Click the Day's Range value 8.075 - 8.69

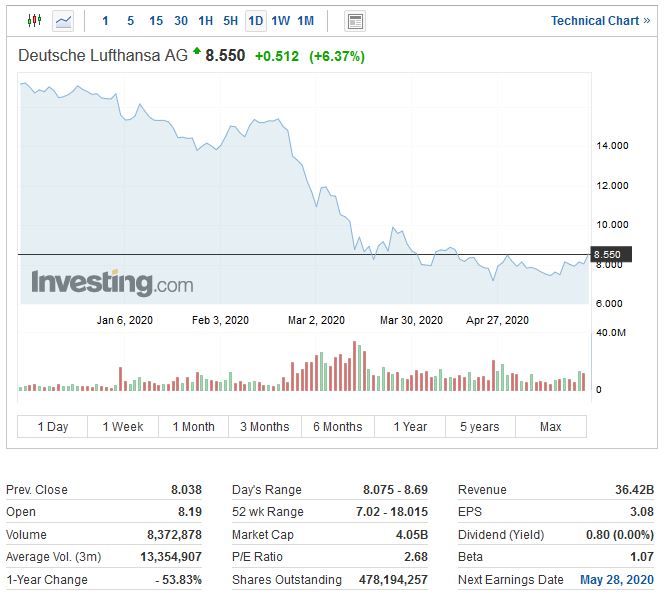tap(395, 489)
